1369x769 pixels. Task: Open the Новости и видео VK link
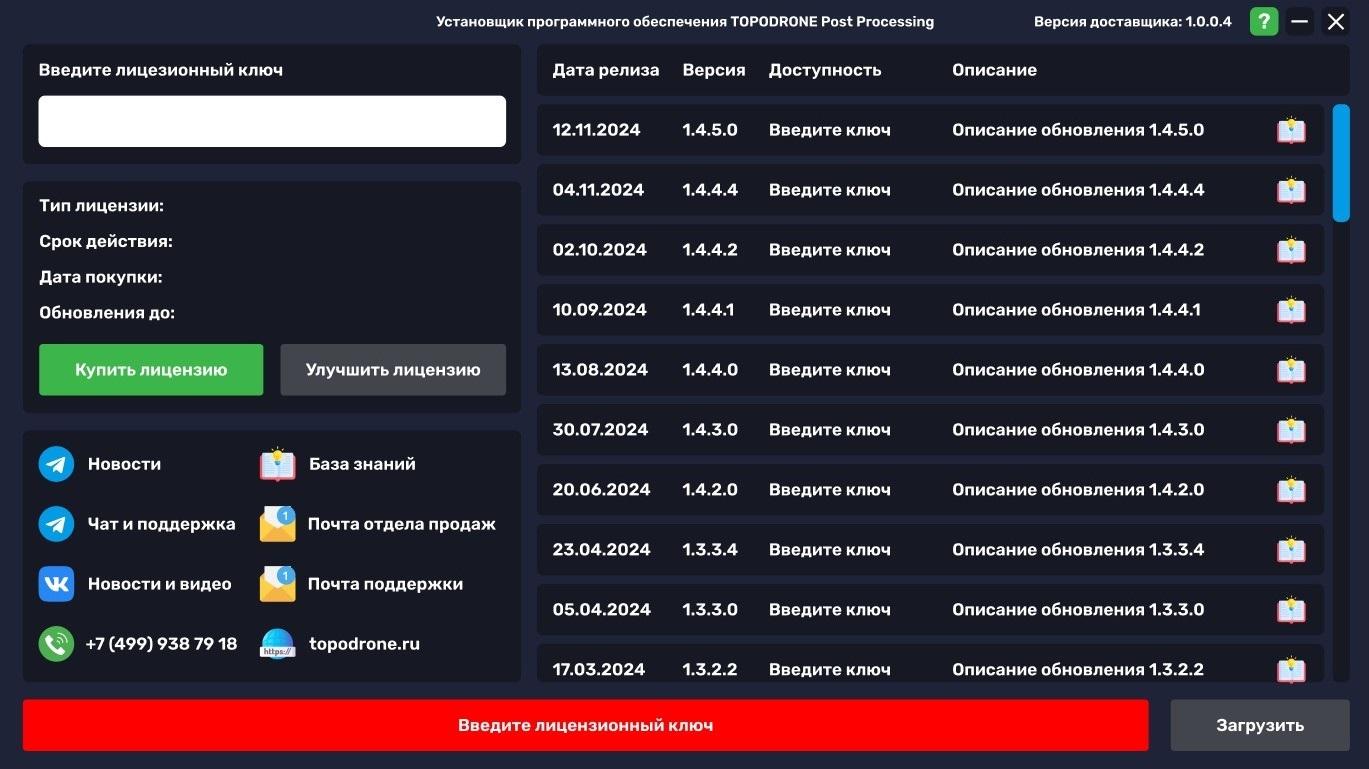click(x=159, y=584)
